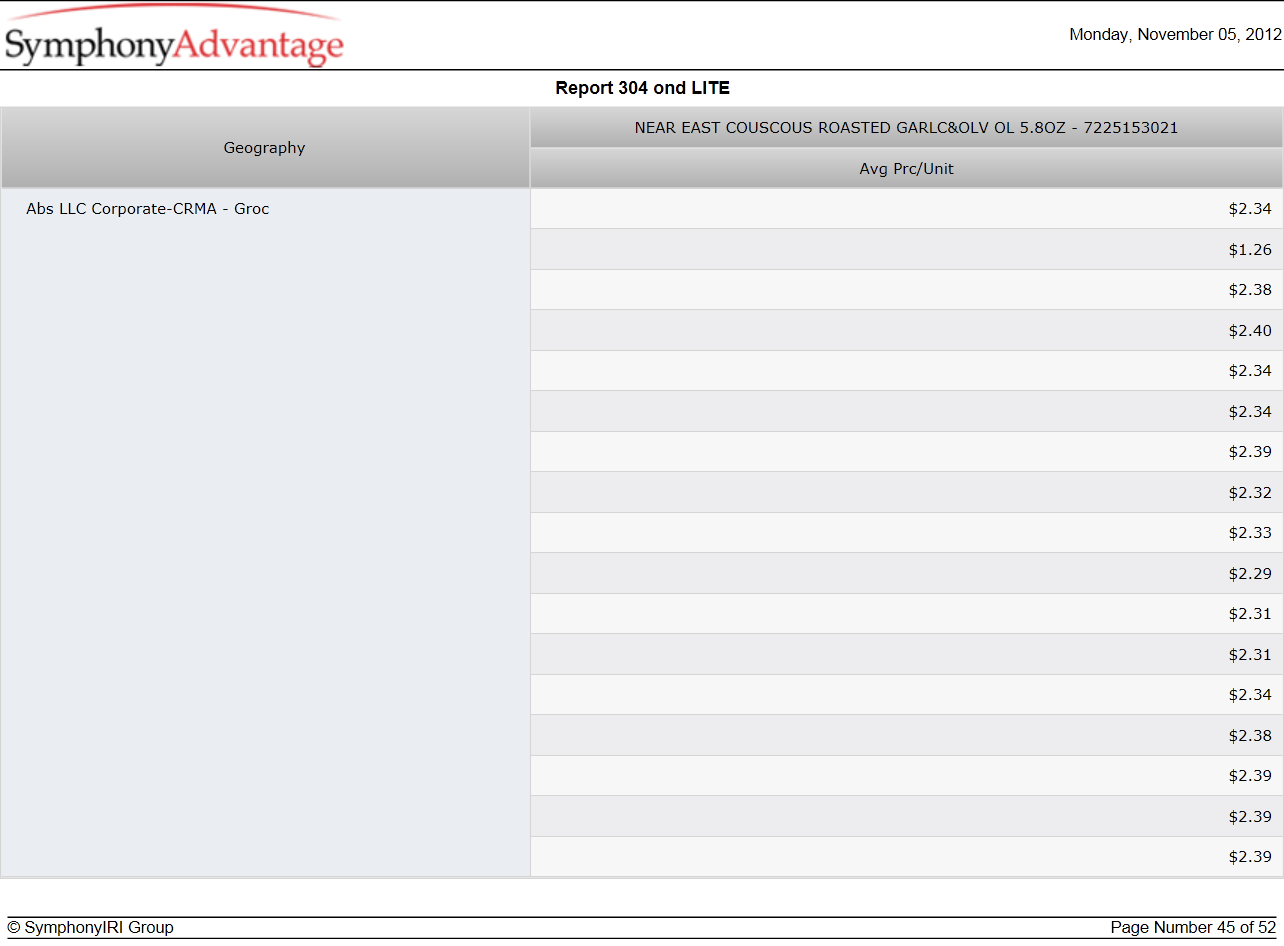Select the date Monday, November 05, 2012

[1175, 34]
